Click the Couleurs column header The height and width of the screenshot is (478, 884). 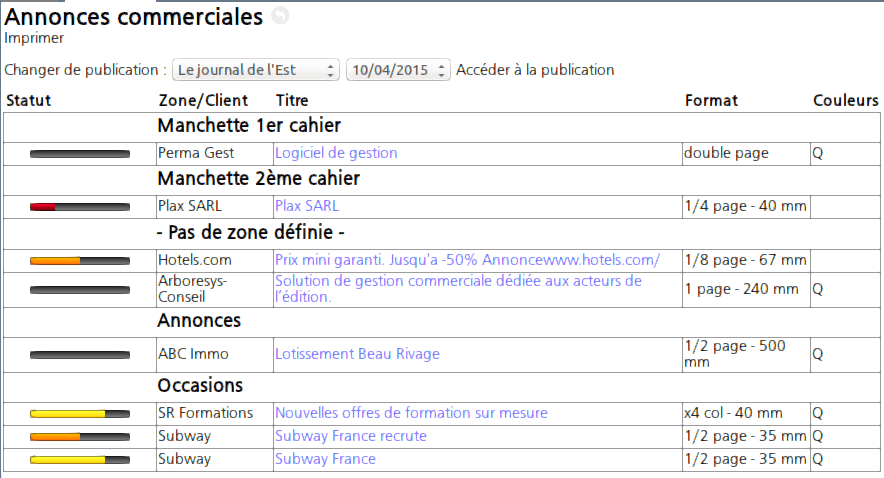846,100
